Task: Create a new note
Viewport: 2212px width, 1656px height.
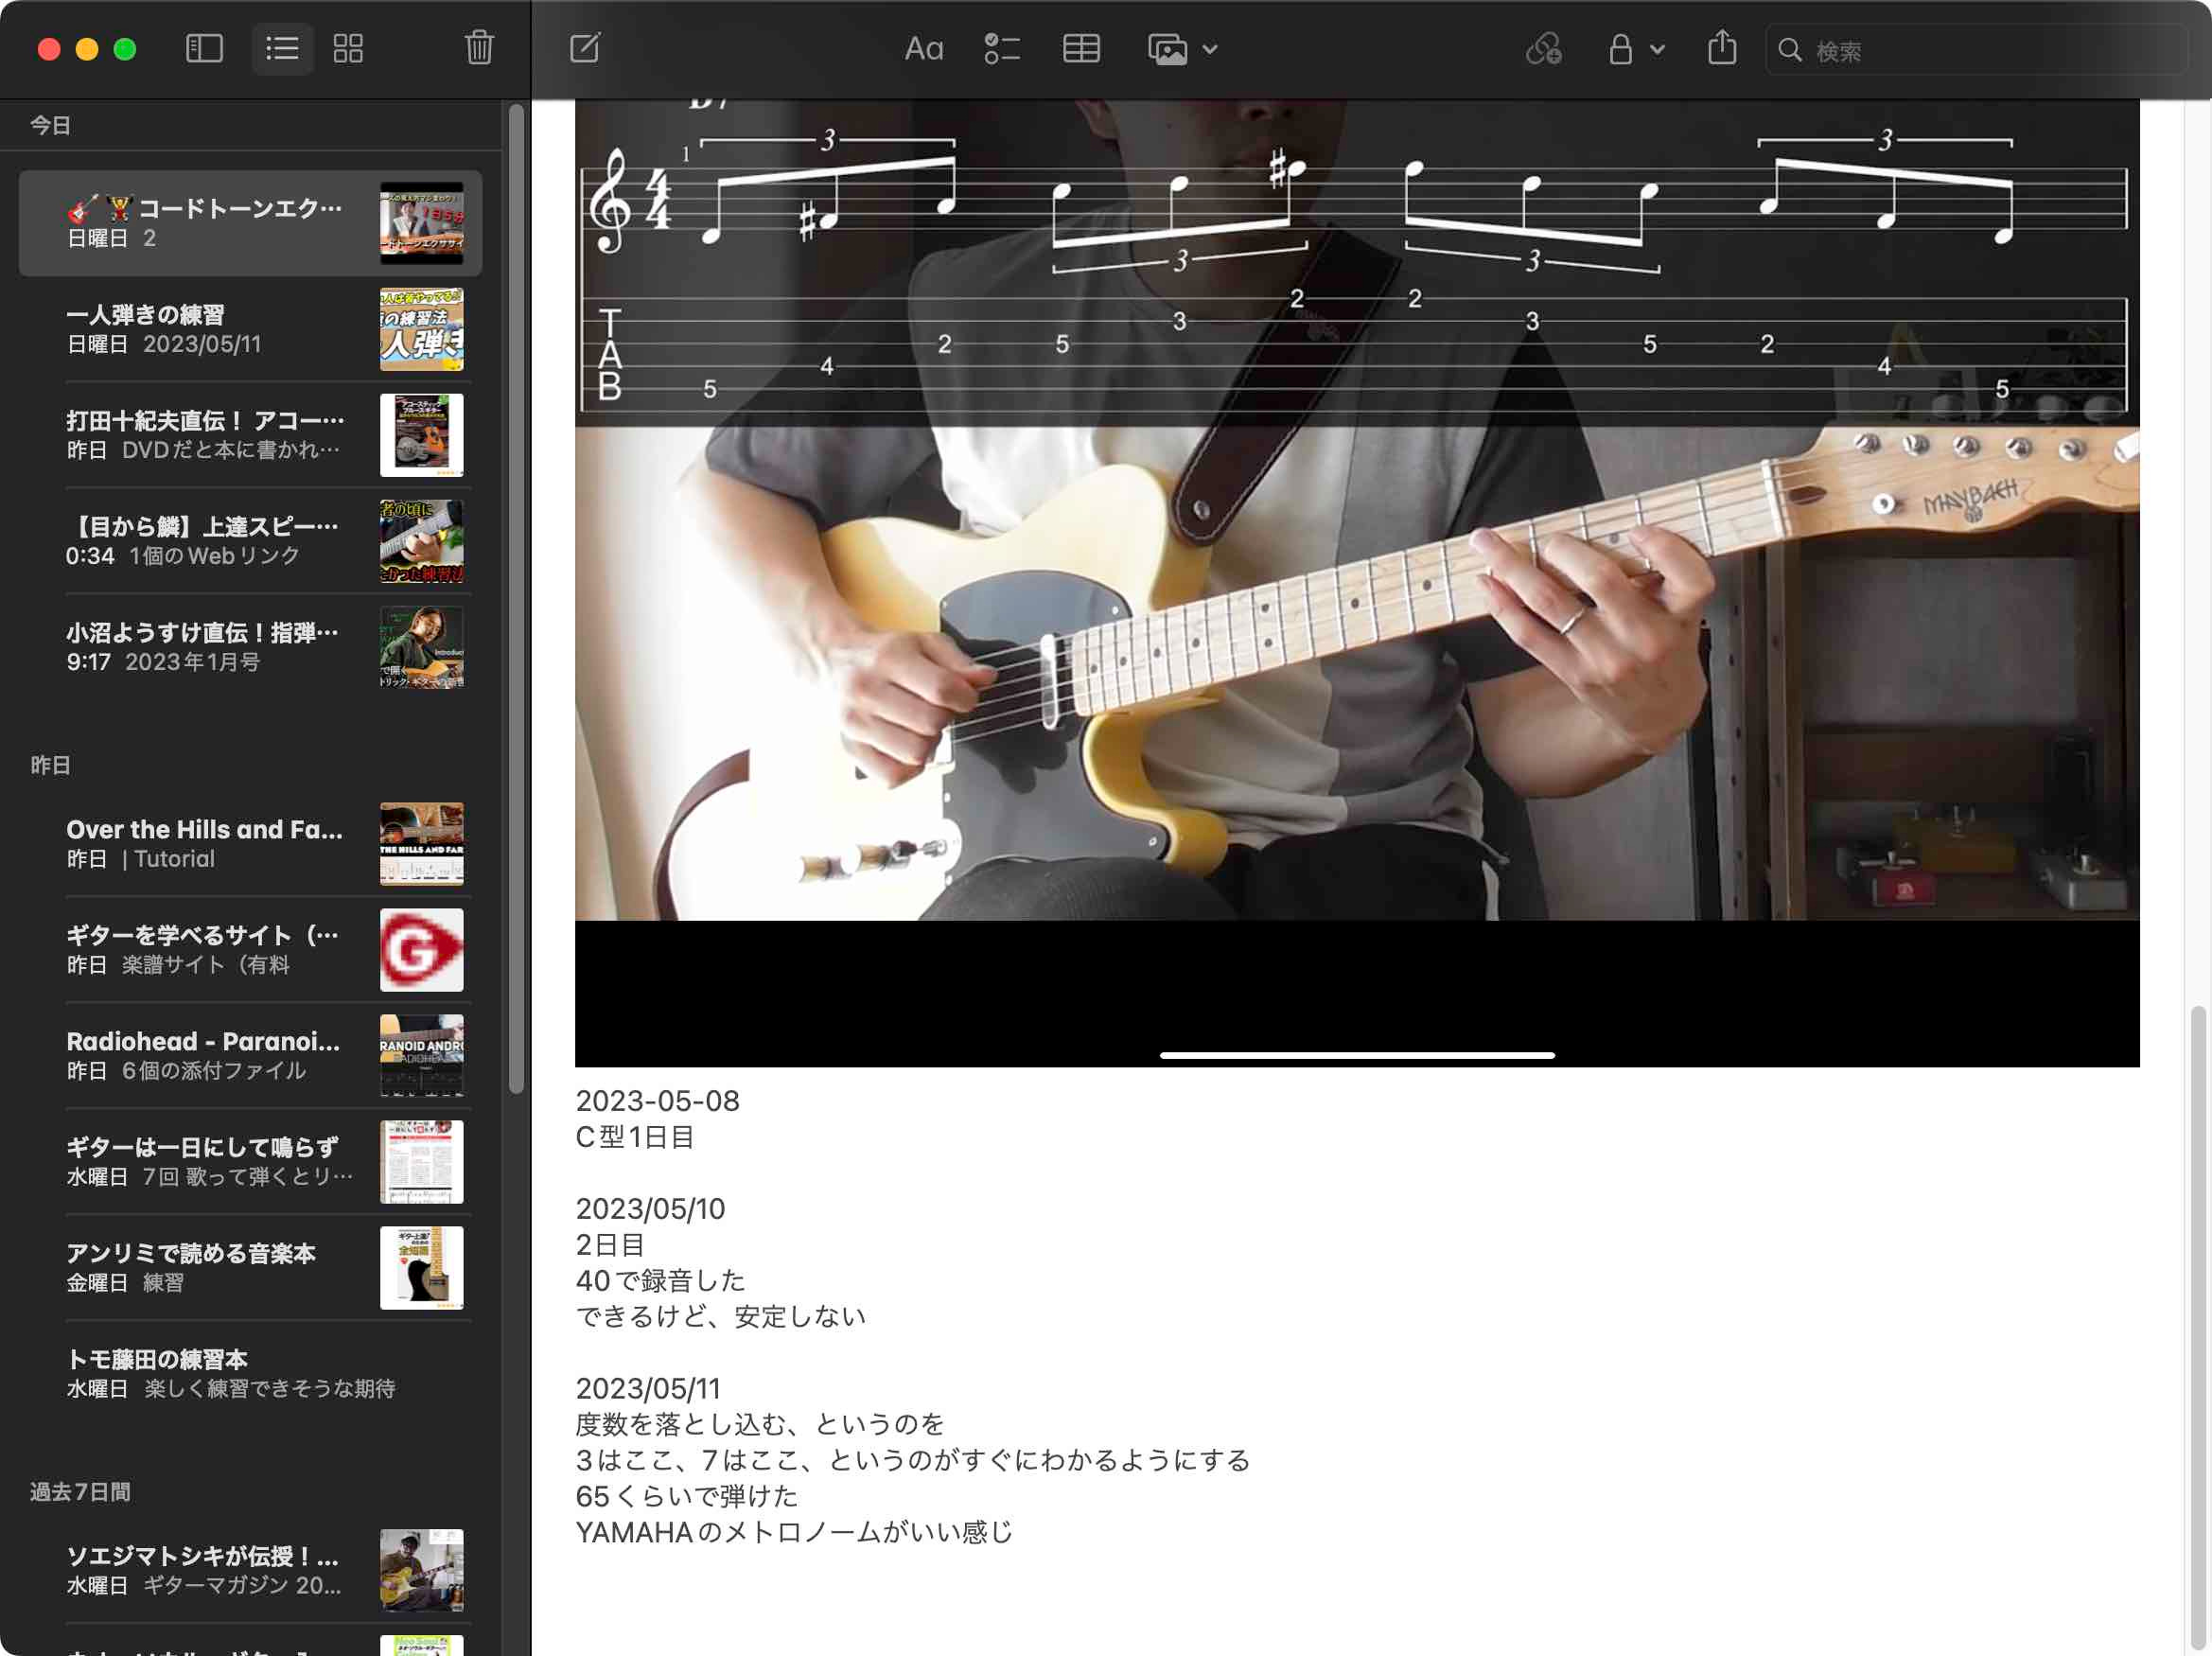Action: (585, 48)
